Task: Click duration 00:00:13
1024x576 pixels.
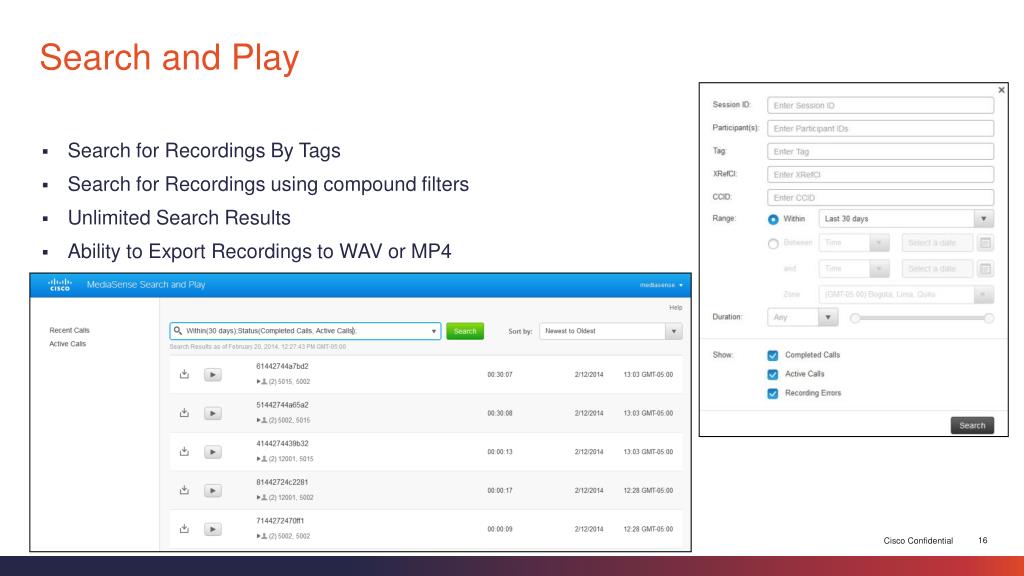Action: click(x=500, y=452)
